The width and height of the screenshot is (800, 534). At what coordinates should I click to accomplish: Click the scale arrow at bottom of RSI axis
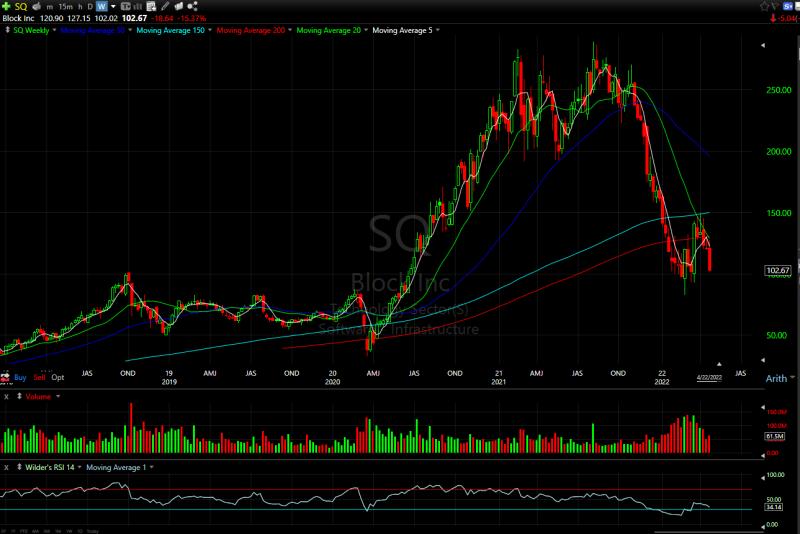(x=763, y=526)
